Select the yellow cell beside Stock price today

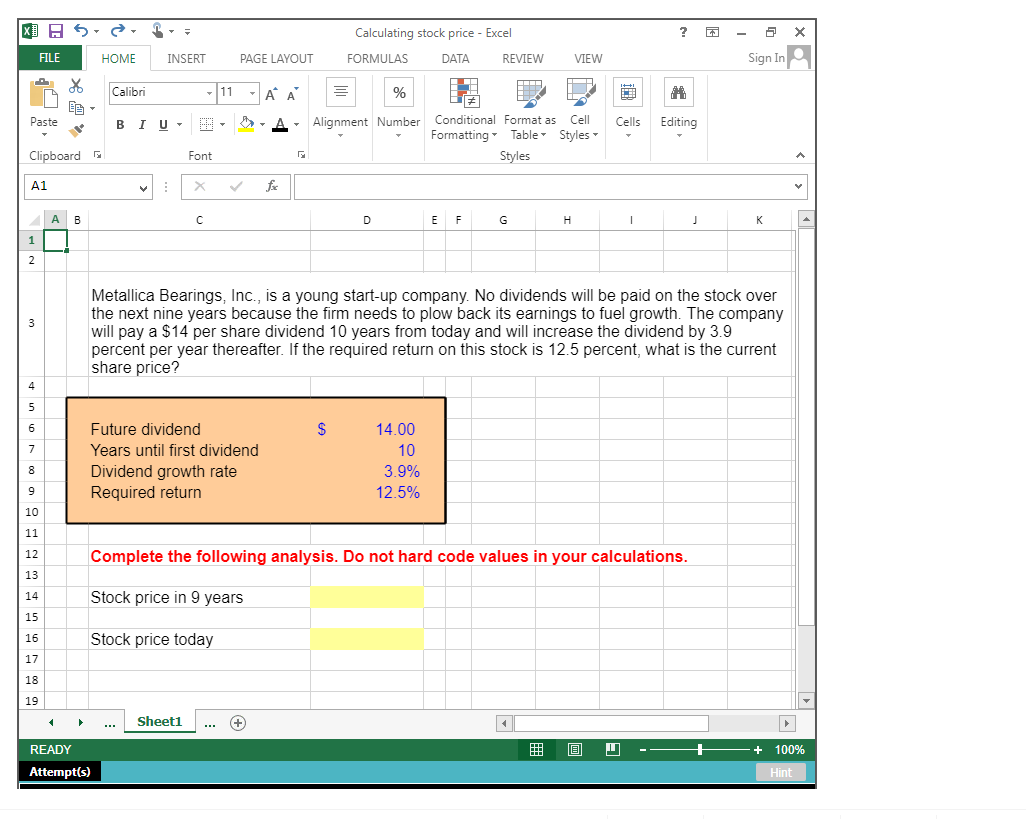pos(366,638)
